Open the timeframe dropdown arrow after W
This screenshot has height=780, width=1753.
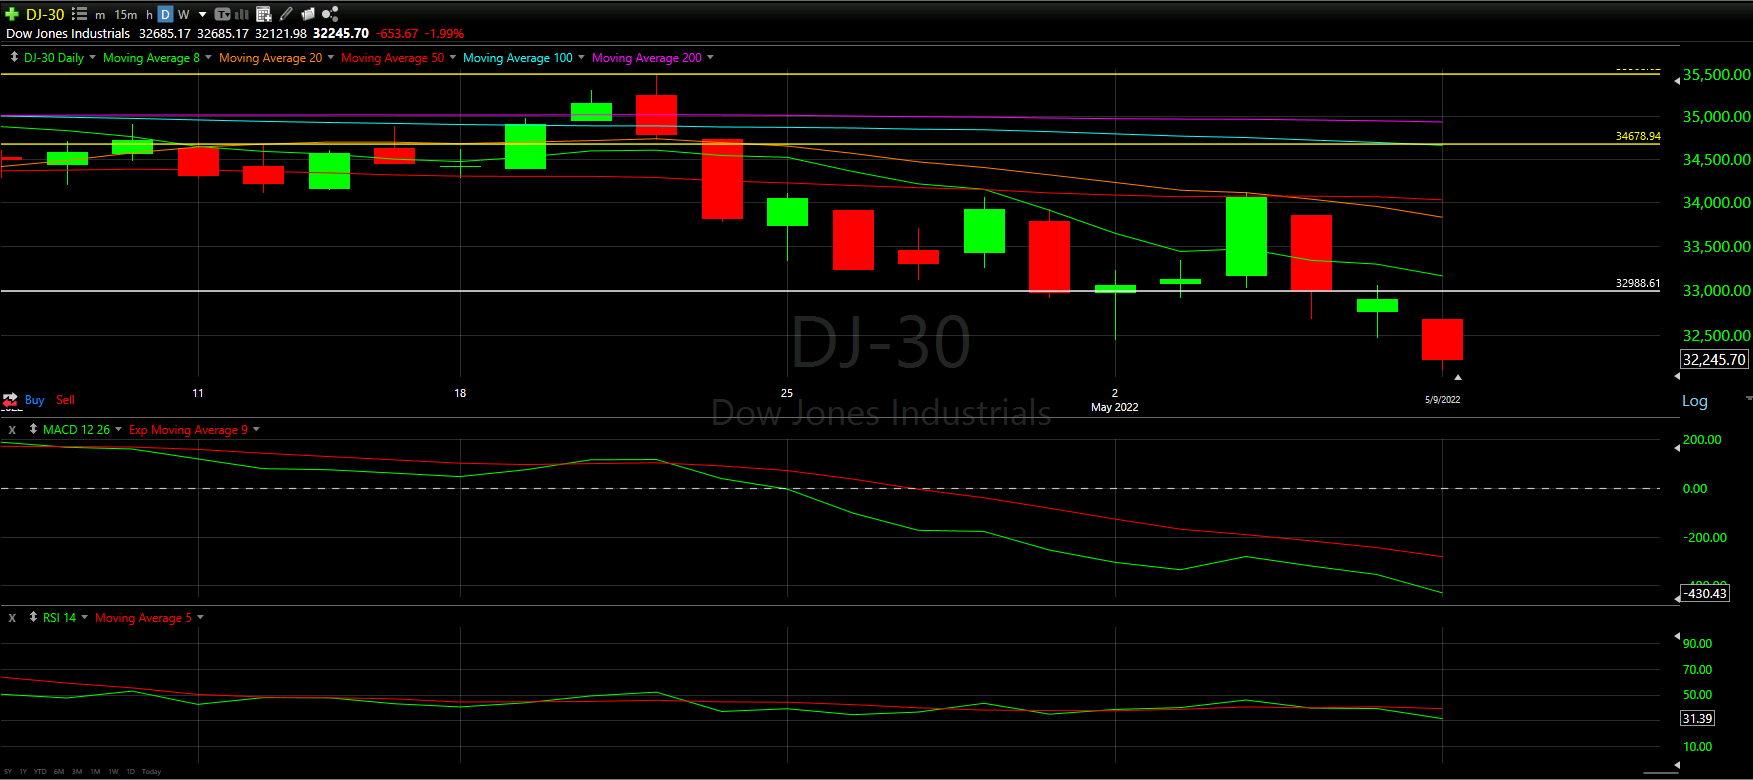pos(202,15)
